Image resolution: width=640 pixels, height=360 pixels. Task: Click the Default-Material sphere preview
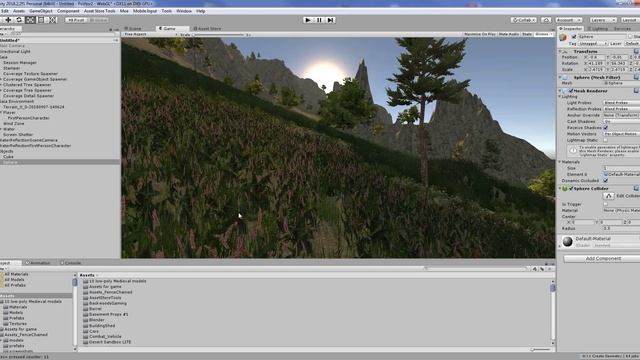tap(568, 242)
